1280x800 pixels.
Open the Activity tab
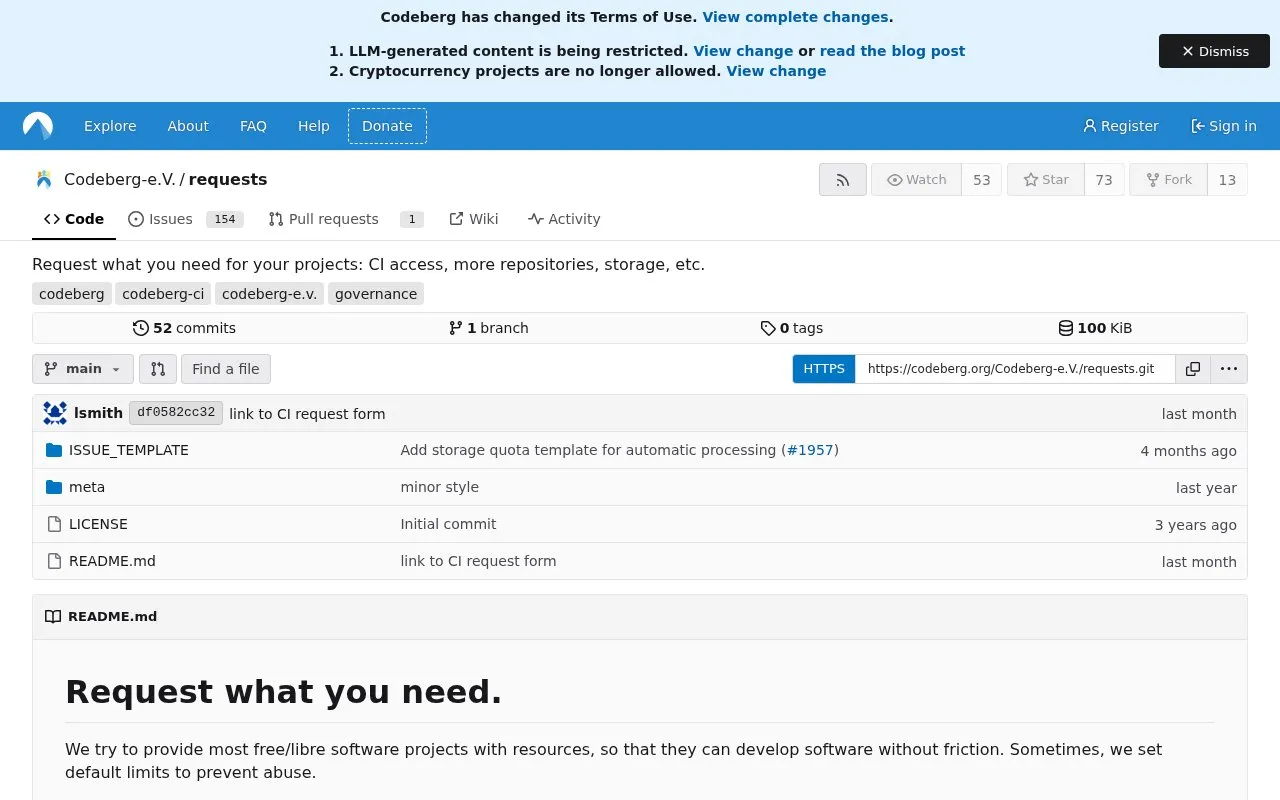click(564, 219)
